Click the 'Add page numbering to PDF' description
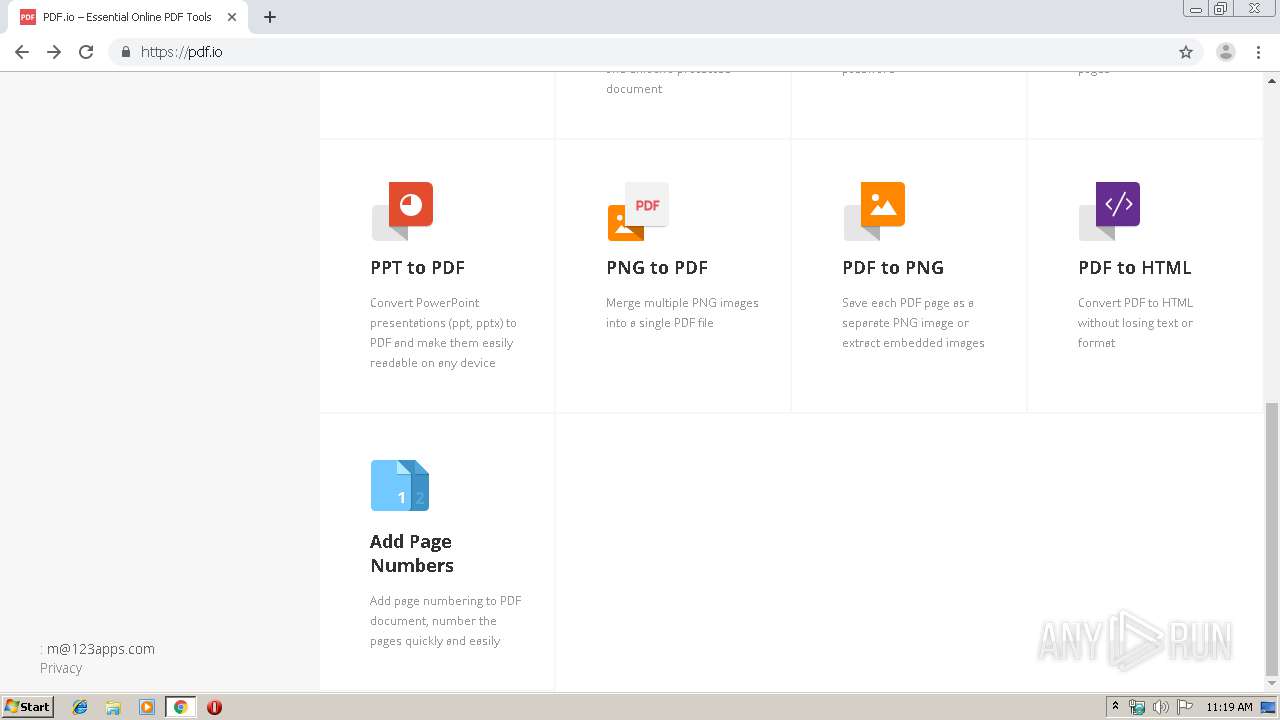The image size is (1280, 720). pyautogui.click(x=446, y=620)
